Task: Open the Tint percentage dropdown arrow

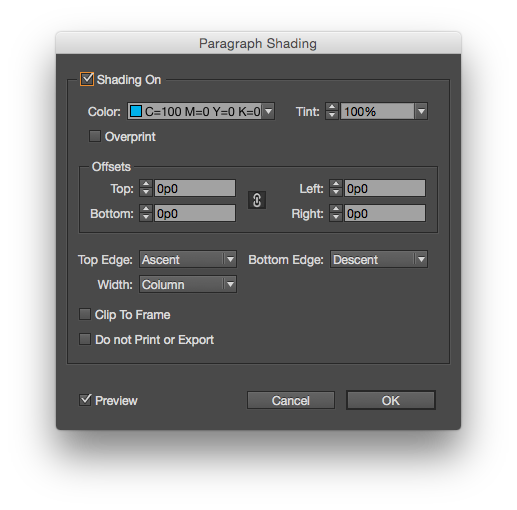Action: click(421, 111)
